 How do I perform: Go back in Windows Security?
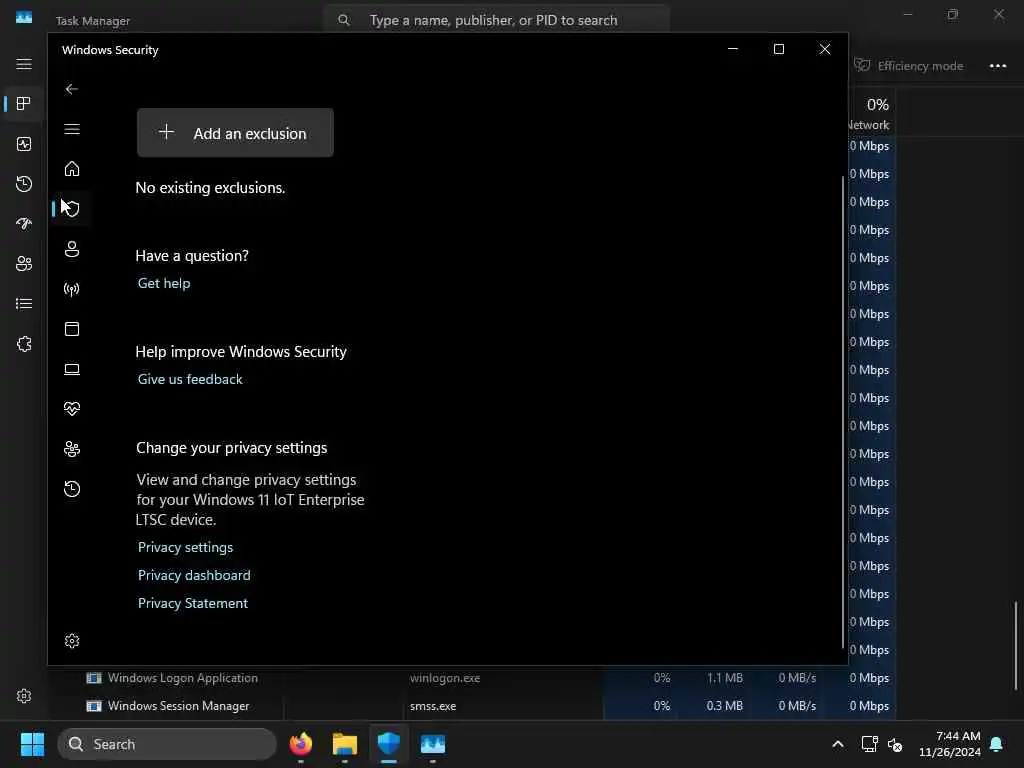[x=72, y=89]
